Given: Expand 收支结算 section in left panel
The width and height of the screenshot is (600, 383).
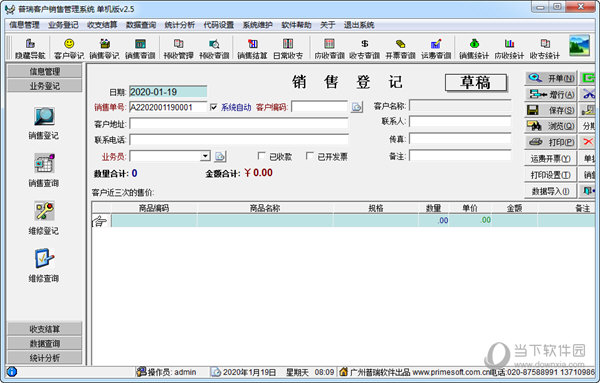Looking at the screenshot, I should (x=45, y=329).
